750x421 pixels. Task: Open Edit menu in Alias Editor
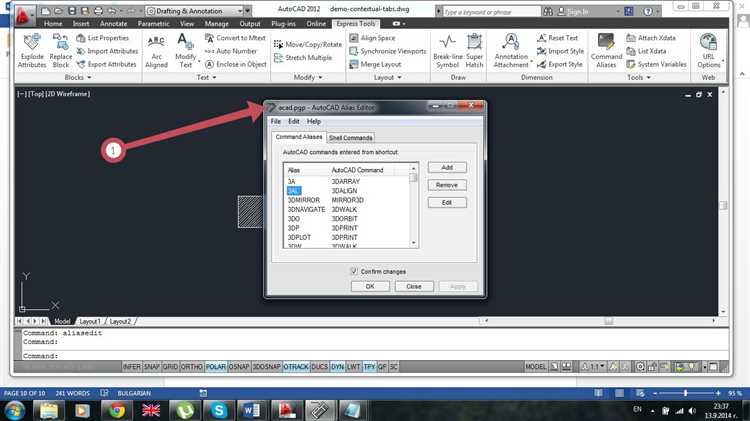(x=294, y=122)
